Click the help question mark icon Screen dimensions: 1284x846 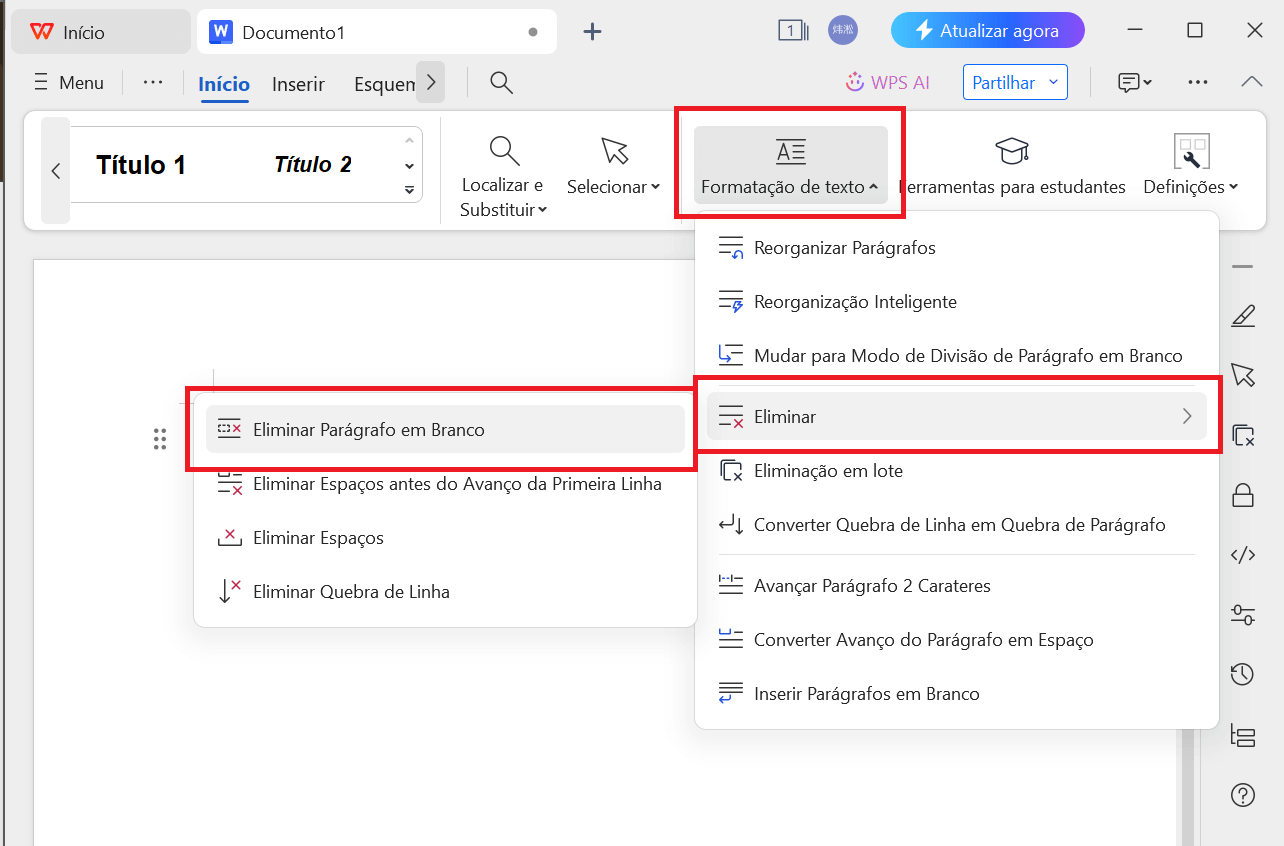(x=1243, y=794)
